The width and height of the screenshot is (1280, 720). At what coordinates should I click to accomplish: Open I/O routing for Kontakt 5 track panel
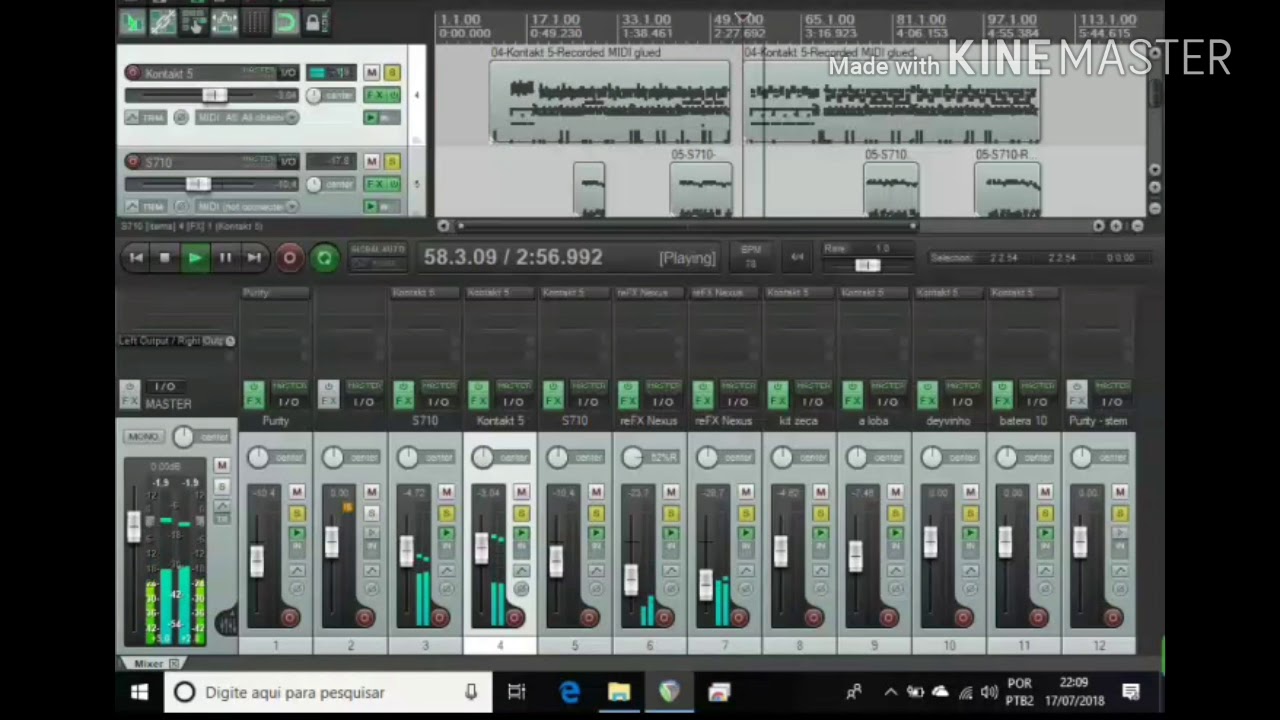click(x=288, y=73)
